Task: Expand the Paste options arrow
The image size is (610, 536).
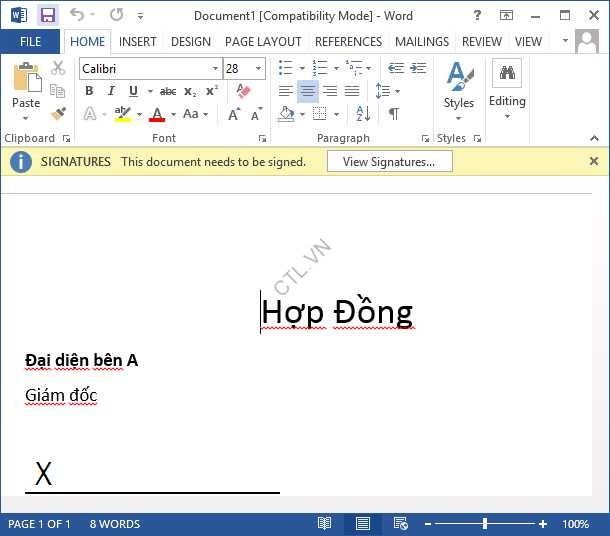Action: click(26, 118)
